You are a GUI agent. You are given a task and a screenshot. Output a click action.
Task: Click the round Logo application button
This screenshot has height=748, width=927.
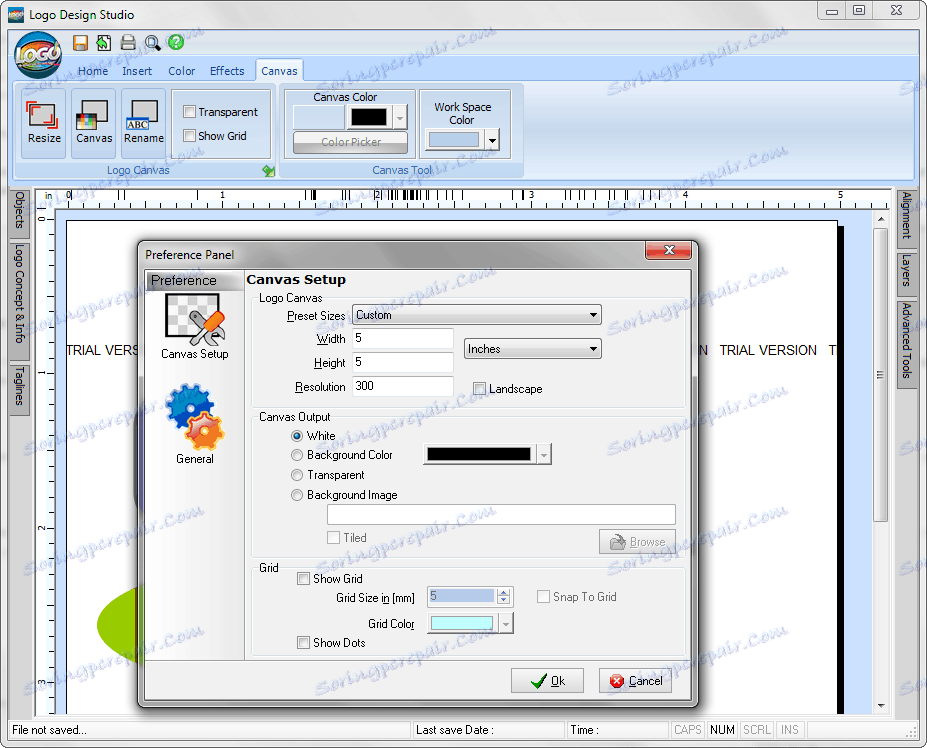pyautogui.click(x=38, y=55)
